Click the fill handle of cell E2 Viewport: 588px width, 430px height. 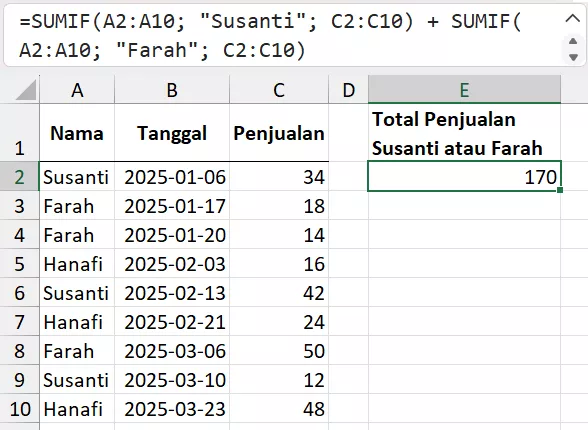[560, 190]
